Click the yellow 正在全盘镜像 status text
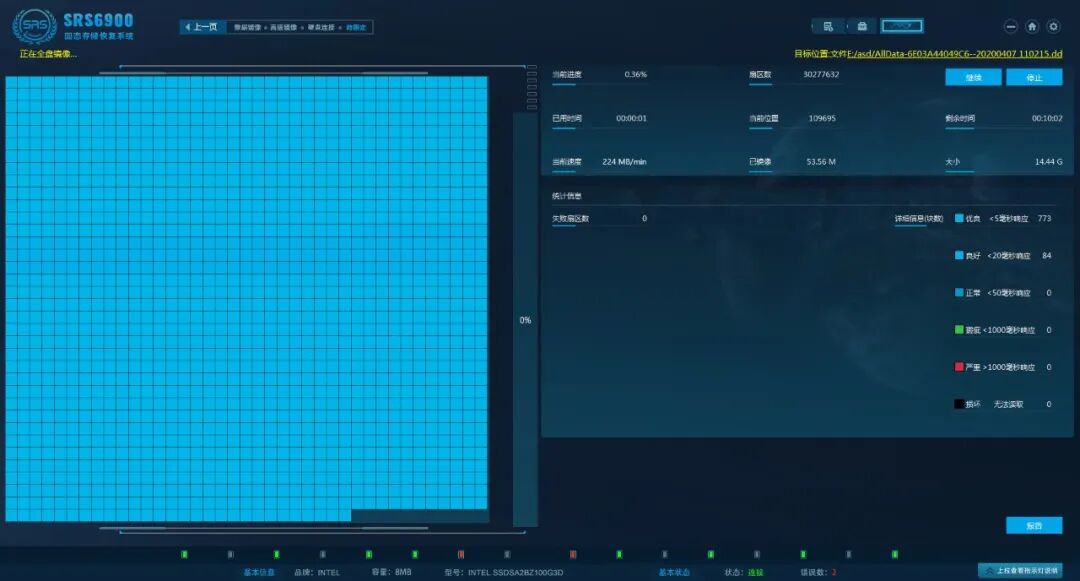This screenshot has height=581, width=1080. click(48, 54)
